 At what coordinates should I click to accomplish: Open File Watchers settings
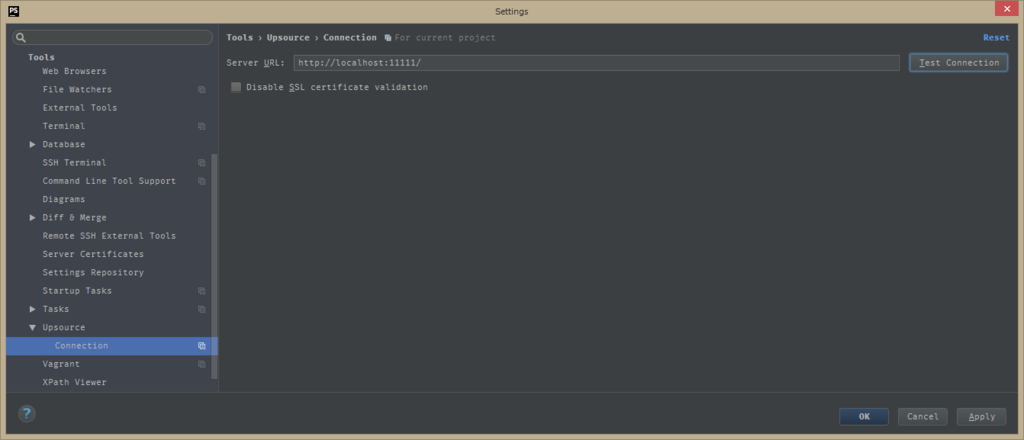(77, 89)
